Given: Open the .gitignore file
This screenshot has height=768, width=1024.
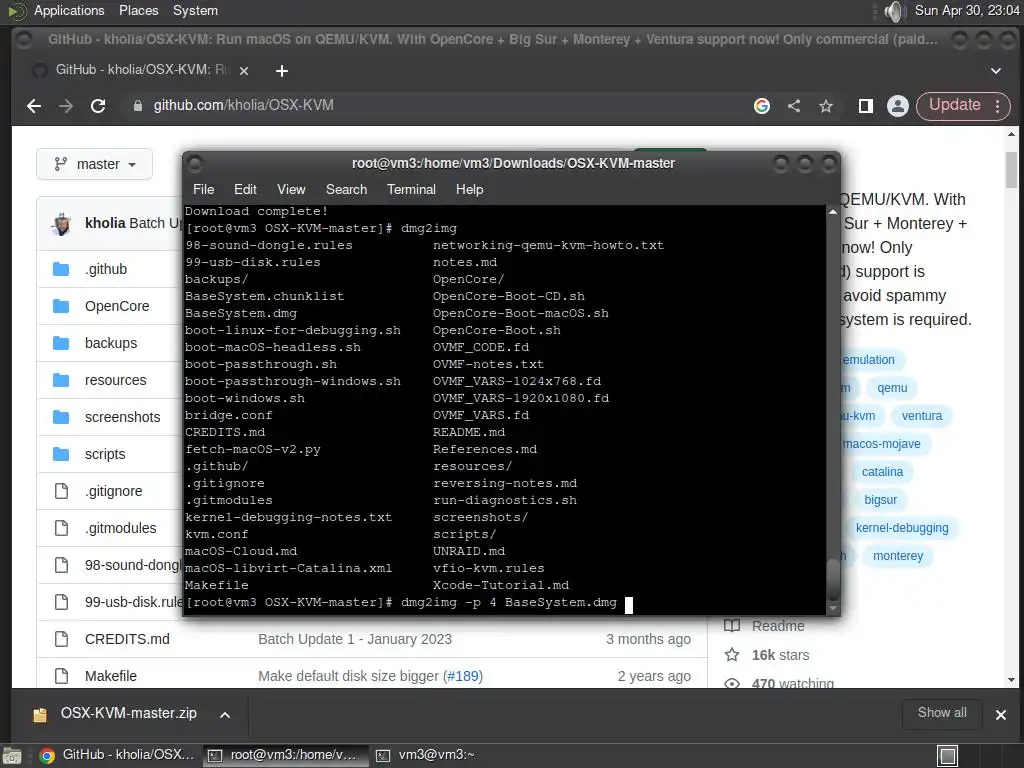Looking at the screenshot, I should [114, 491].
